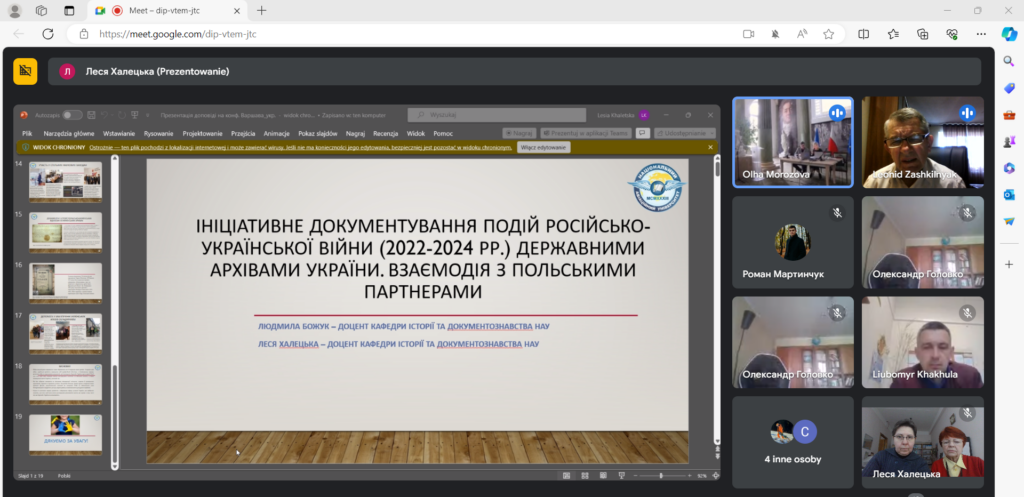Open Outlook from the Edge sidebar
Viewport: 1024px width, 497px height.
[x=1009, y=194]
